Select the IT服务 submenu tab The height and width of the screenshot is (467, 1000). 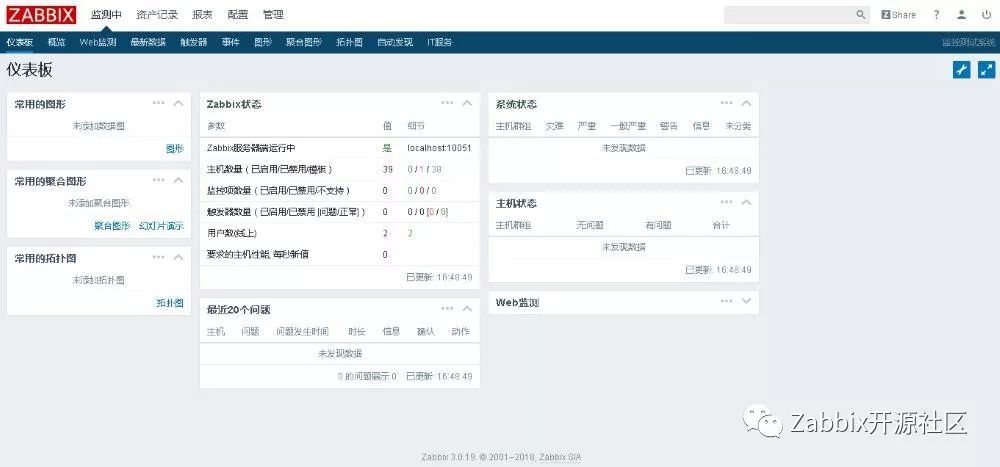click(x=439, y=42)
